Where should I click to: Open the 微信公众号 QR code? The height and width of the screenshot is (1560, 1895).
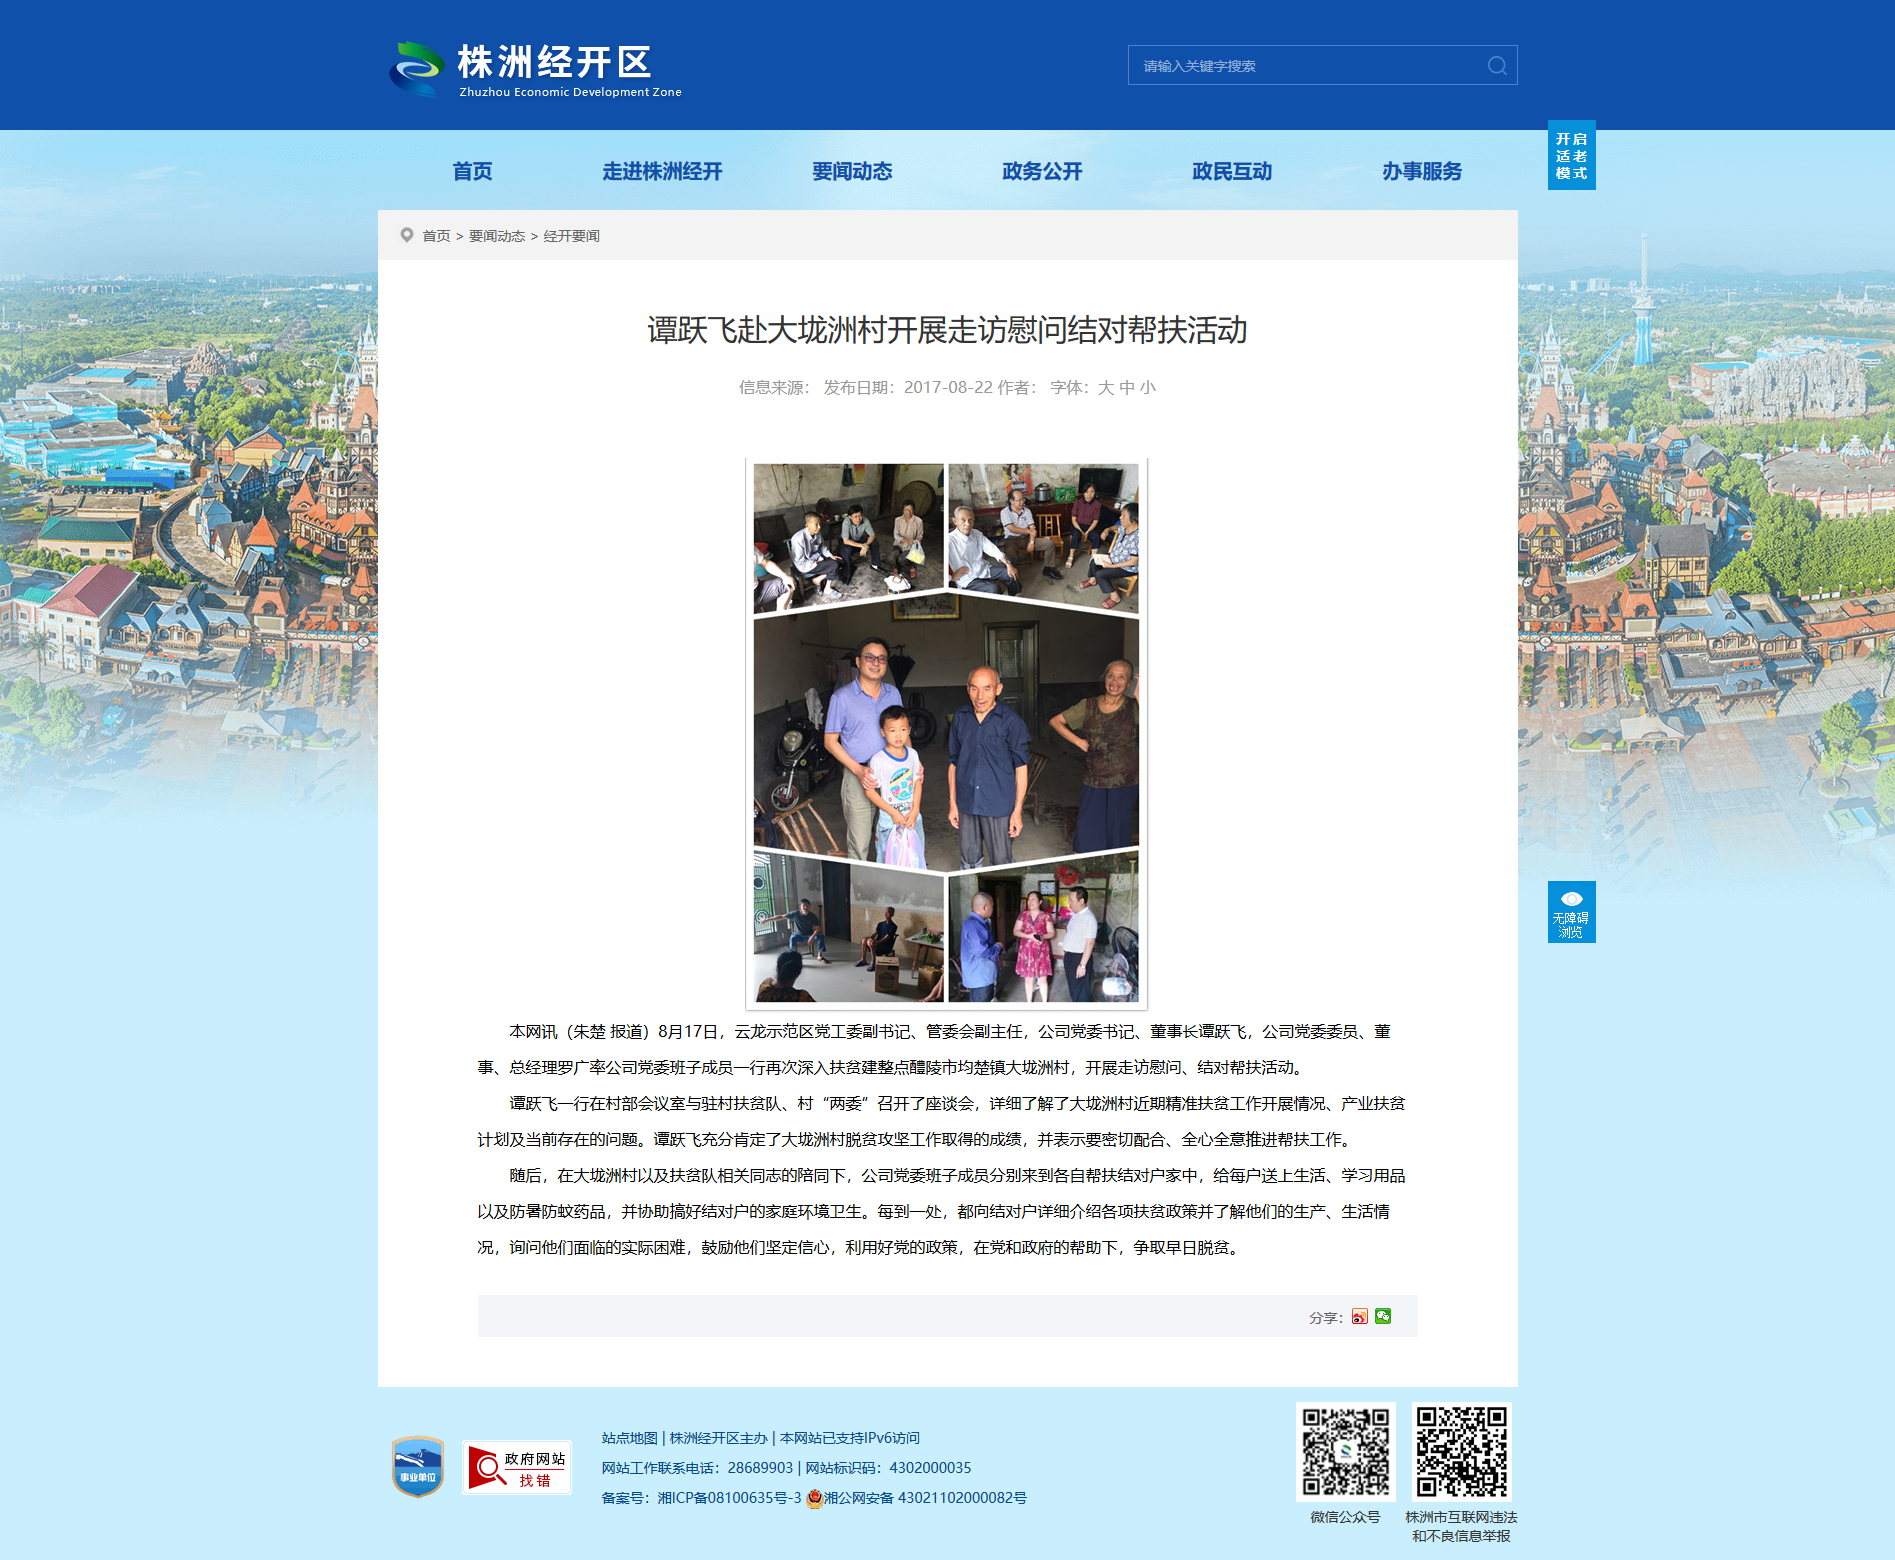point(1346,1452)
